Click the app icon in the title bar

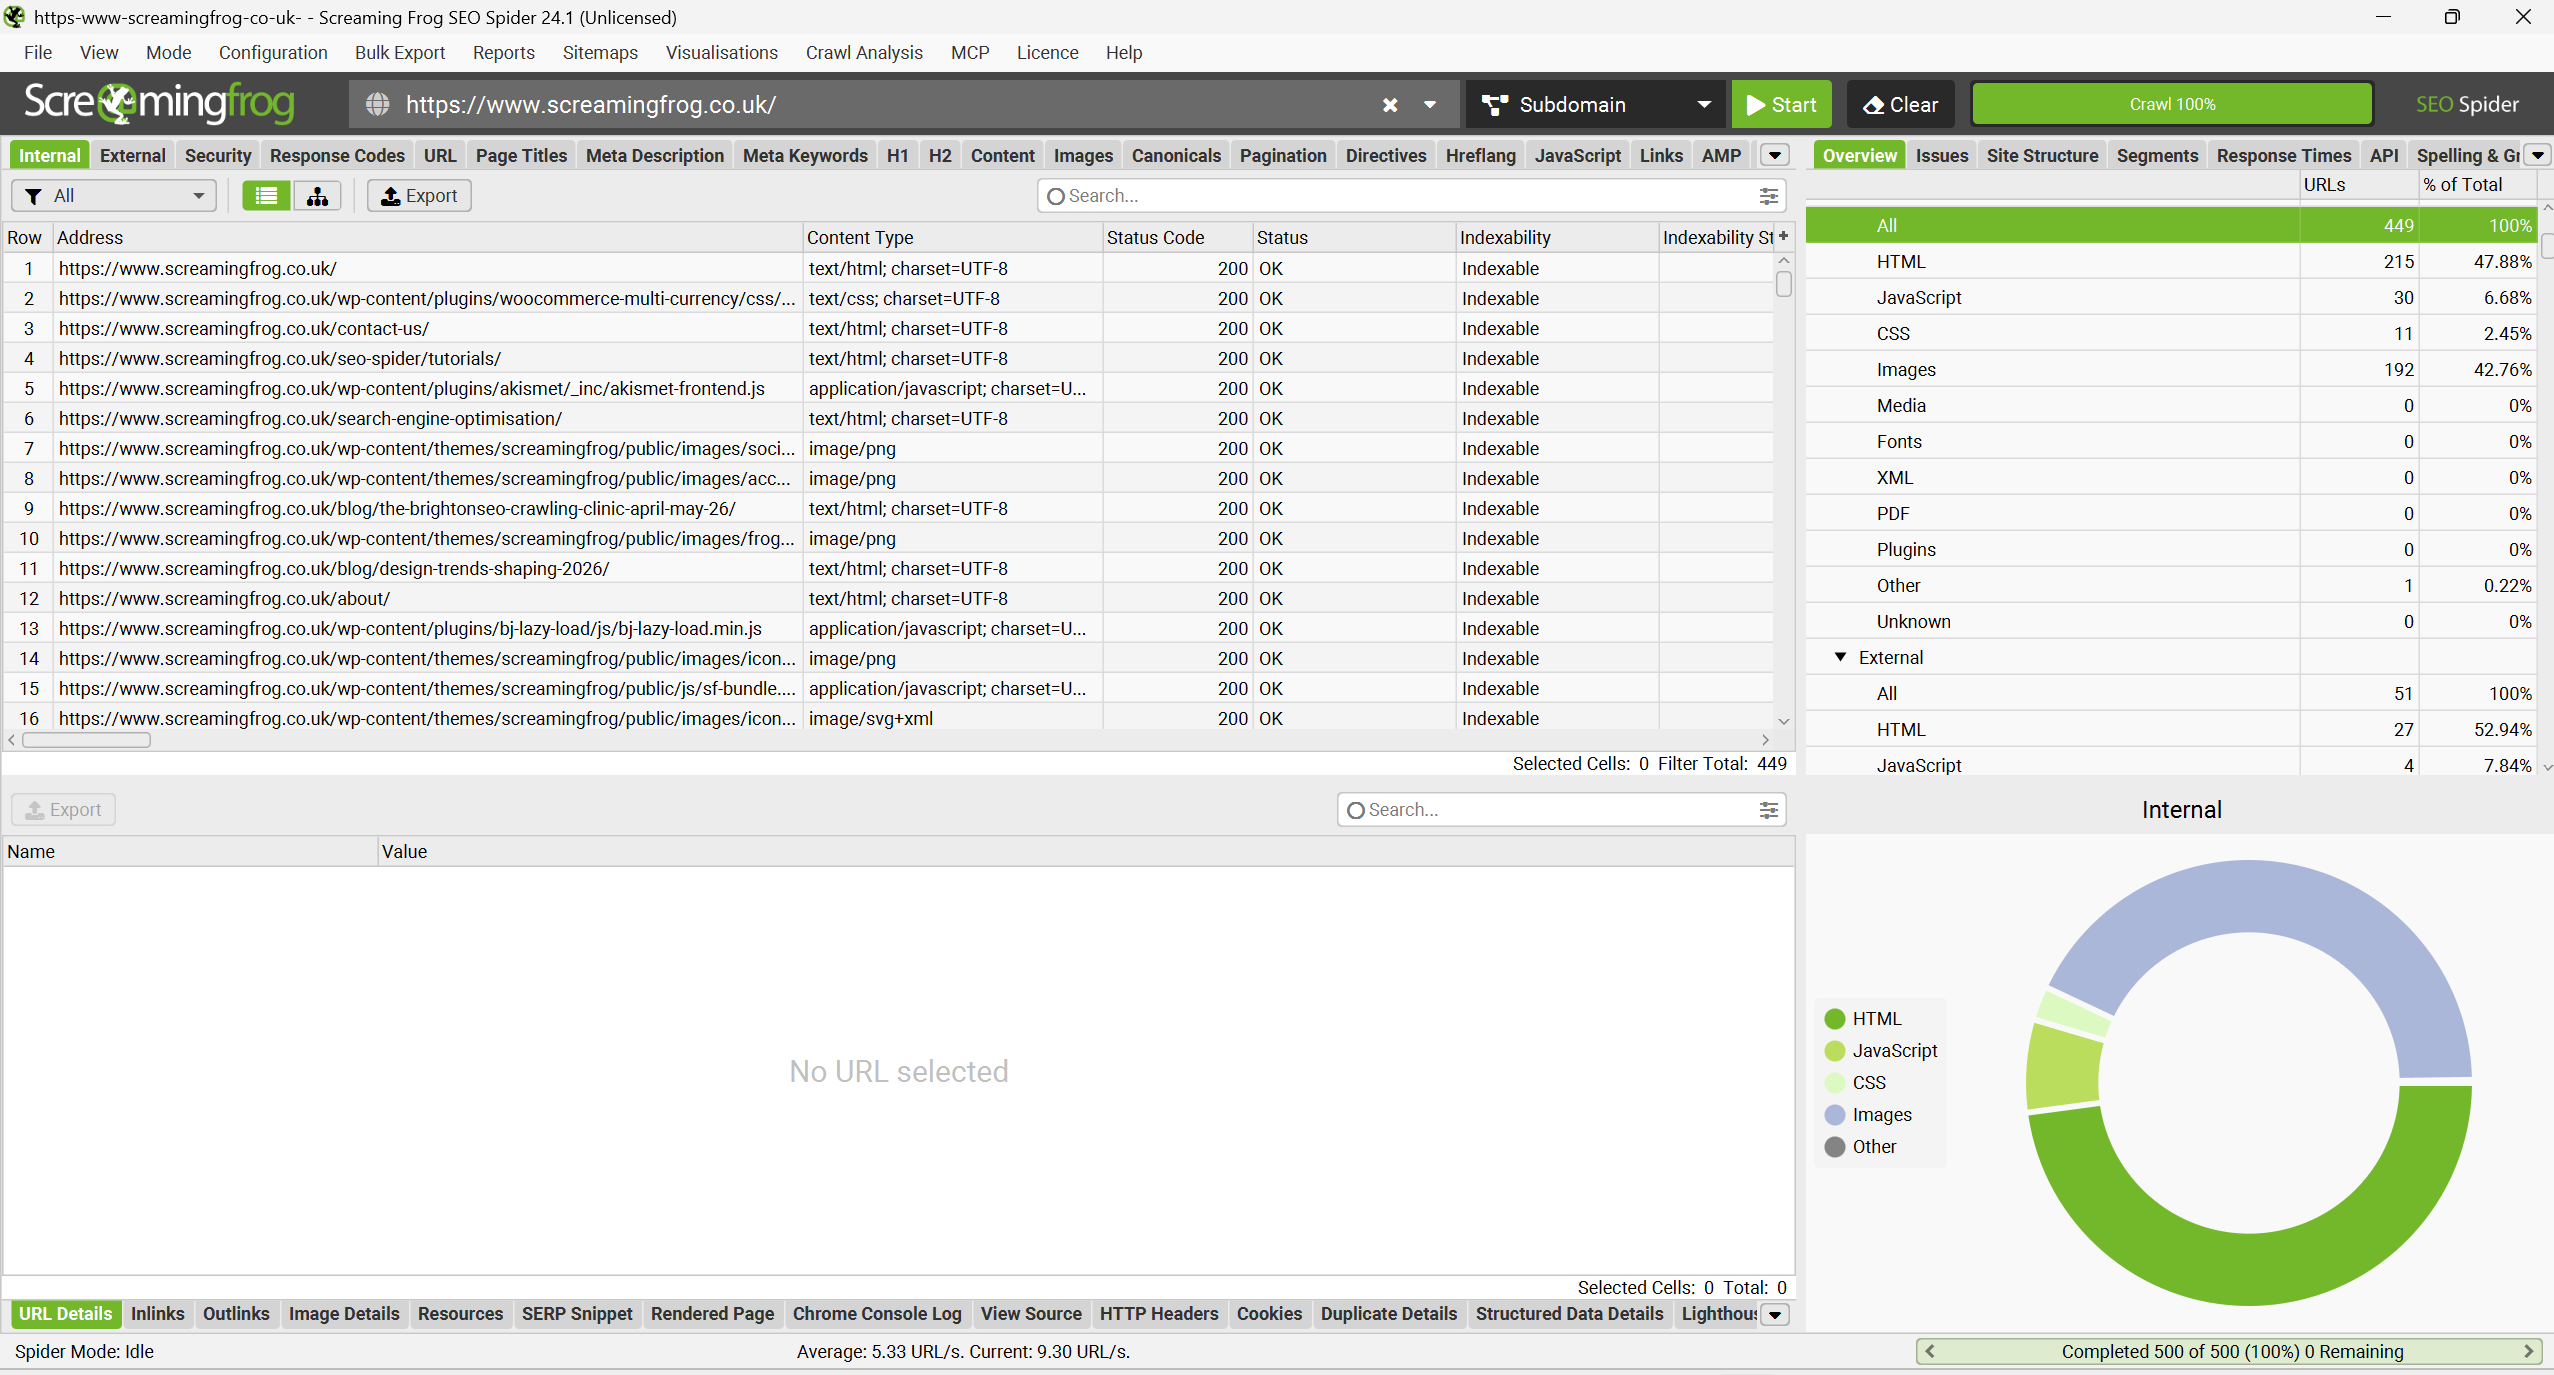14,16
